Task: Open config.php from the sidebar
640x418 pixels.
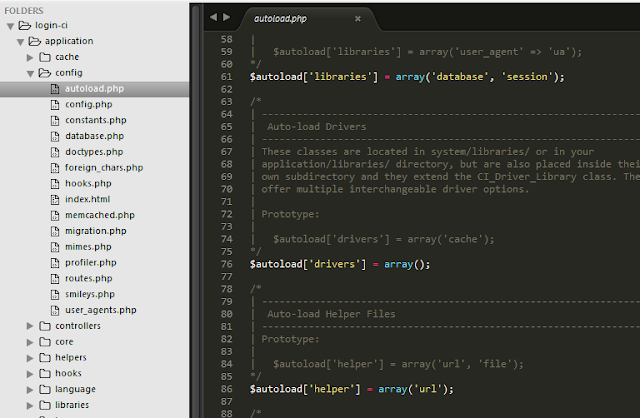Action: 89,104
